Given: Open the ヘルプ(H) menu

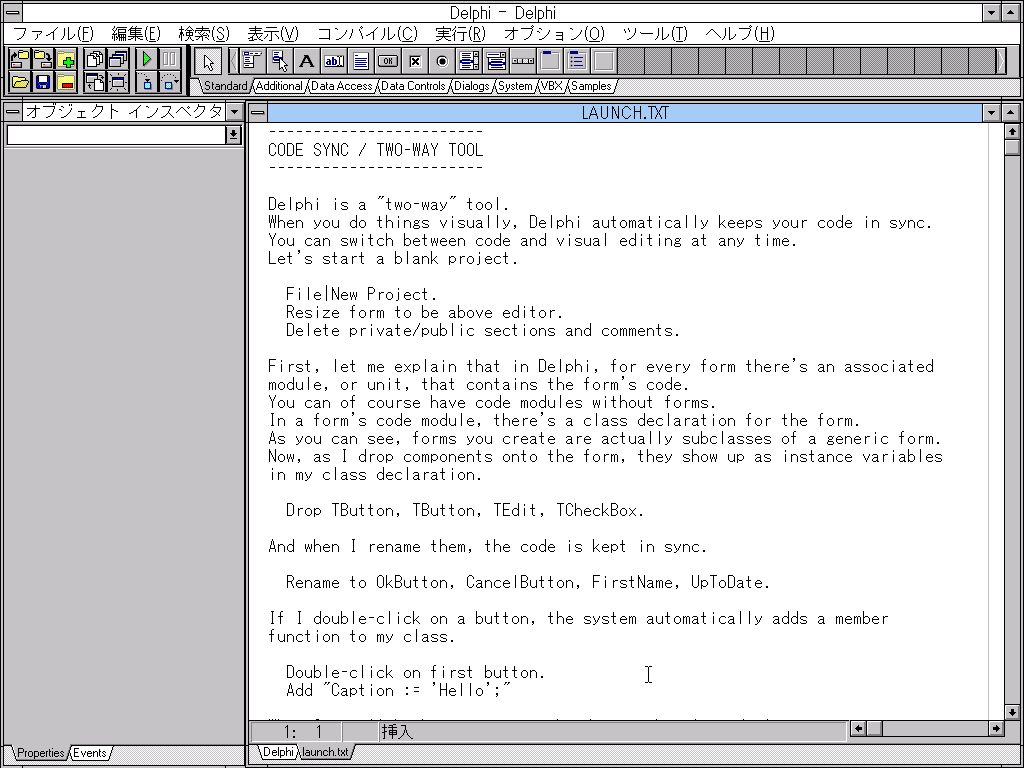Looking at the screenshot, I should pyautogui.click(x=740, y=34).
